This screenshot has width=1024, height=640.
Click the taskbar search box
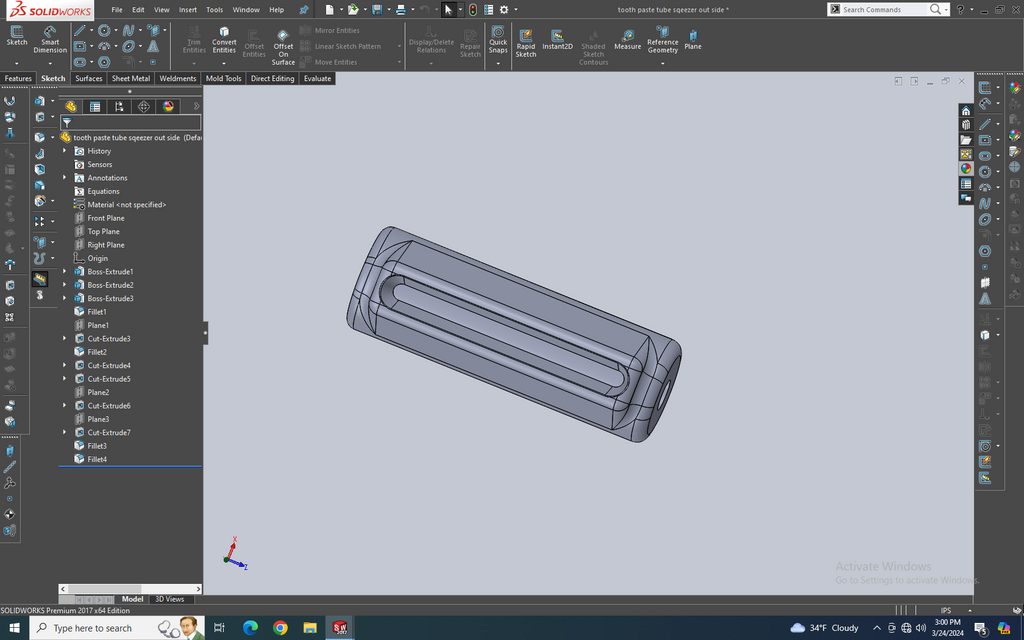pyautogui.click(x=118, y=628)
